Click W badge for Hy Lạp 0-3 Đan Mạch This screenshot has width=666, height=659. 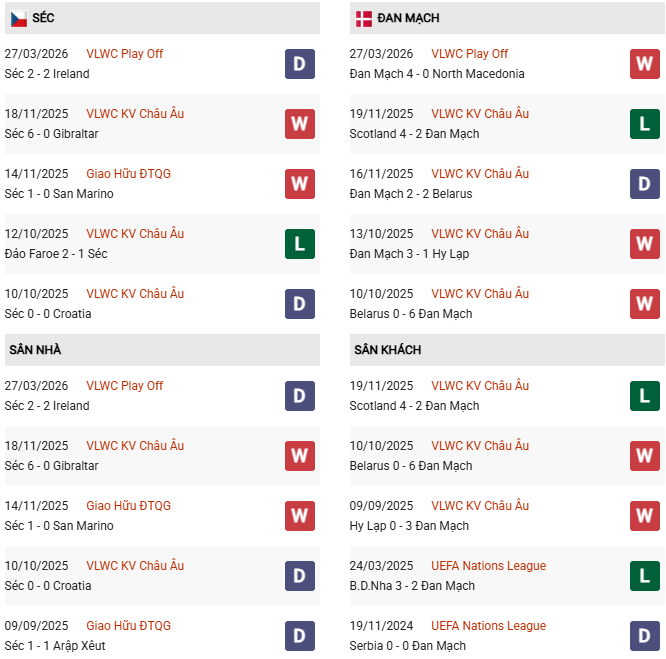click(645, 516)
